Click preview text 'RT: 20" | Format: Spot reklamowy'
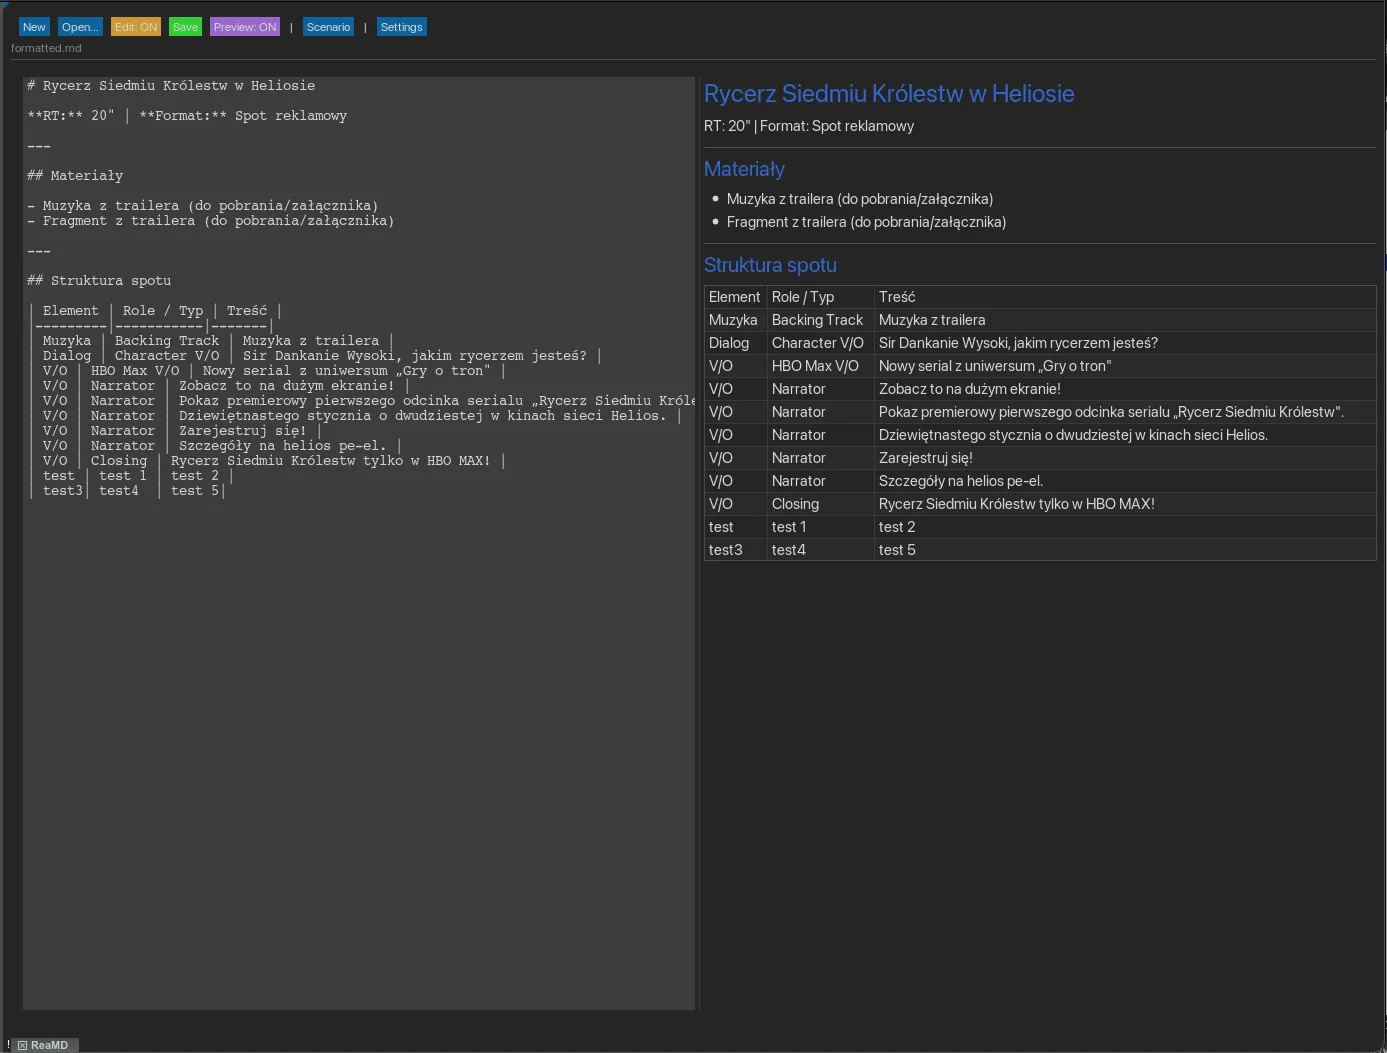This screenshot has height=1053, width=1387. [x=809, y=126]
